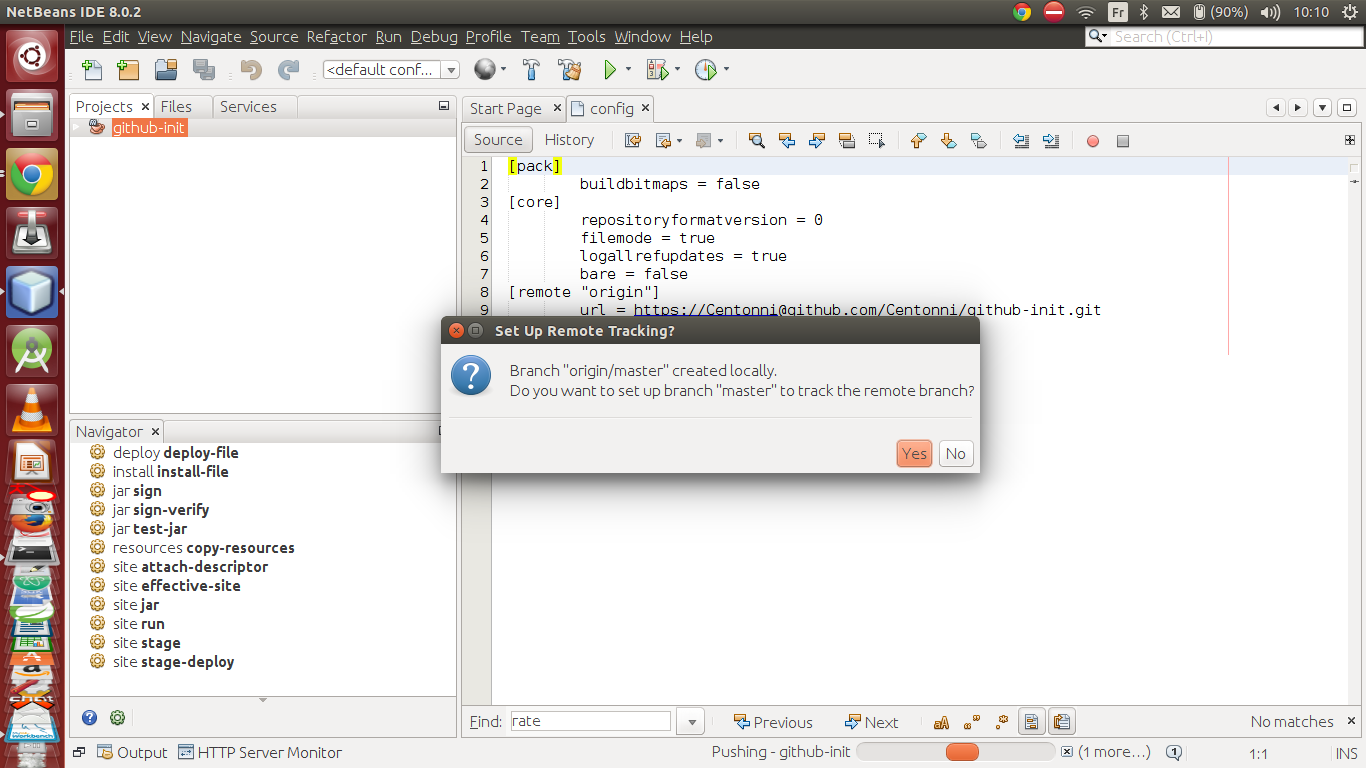This screenshot has height=768, width=1366.
Task: Click Find Next Occurrence editor icon
Action: point(817,141)
